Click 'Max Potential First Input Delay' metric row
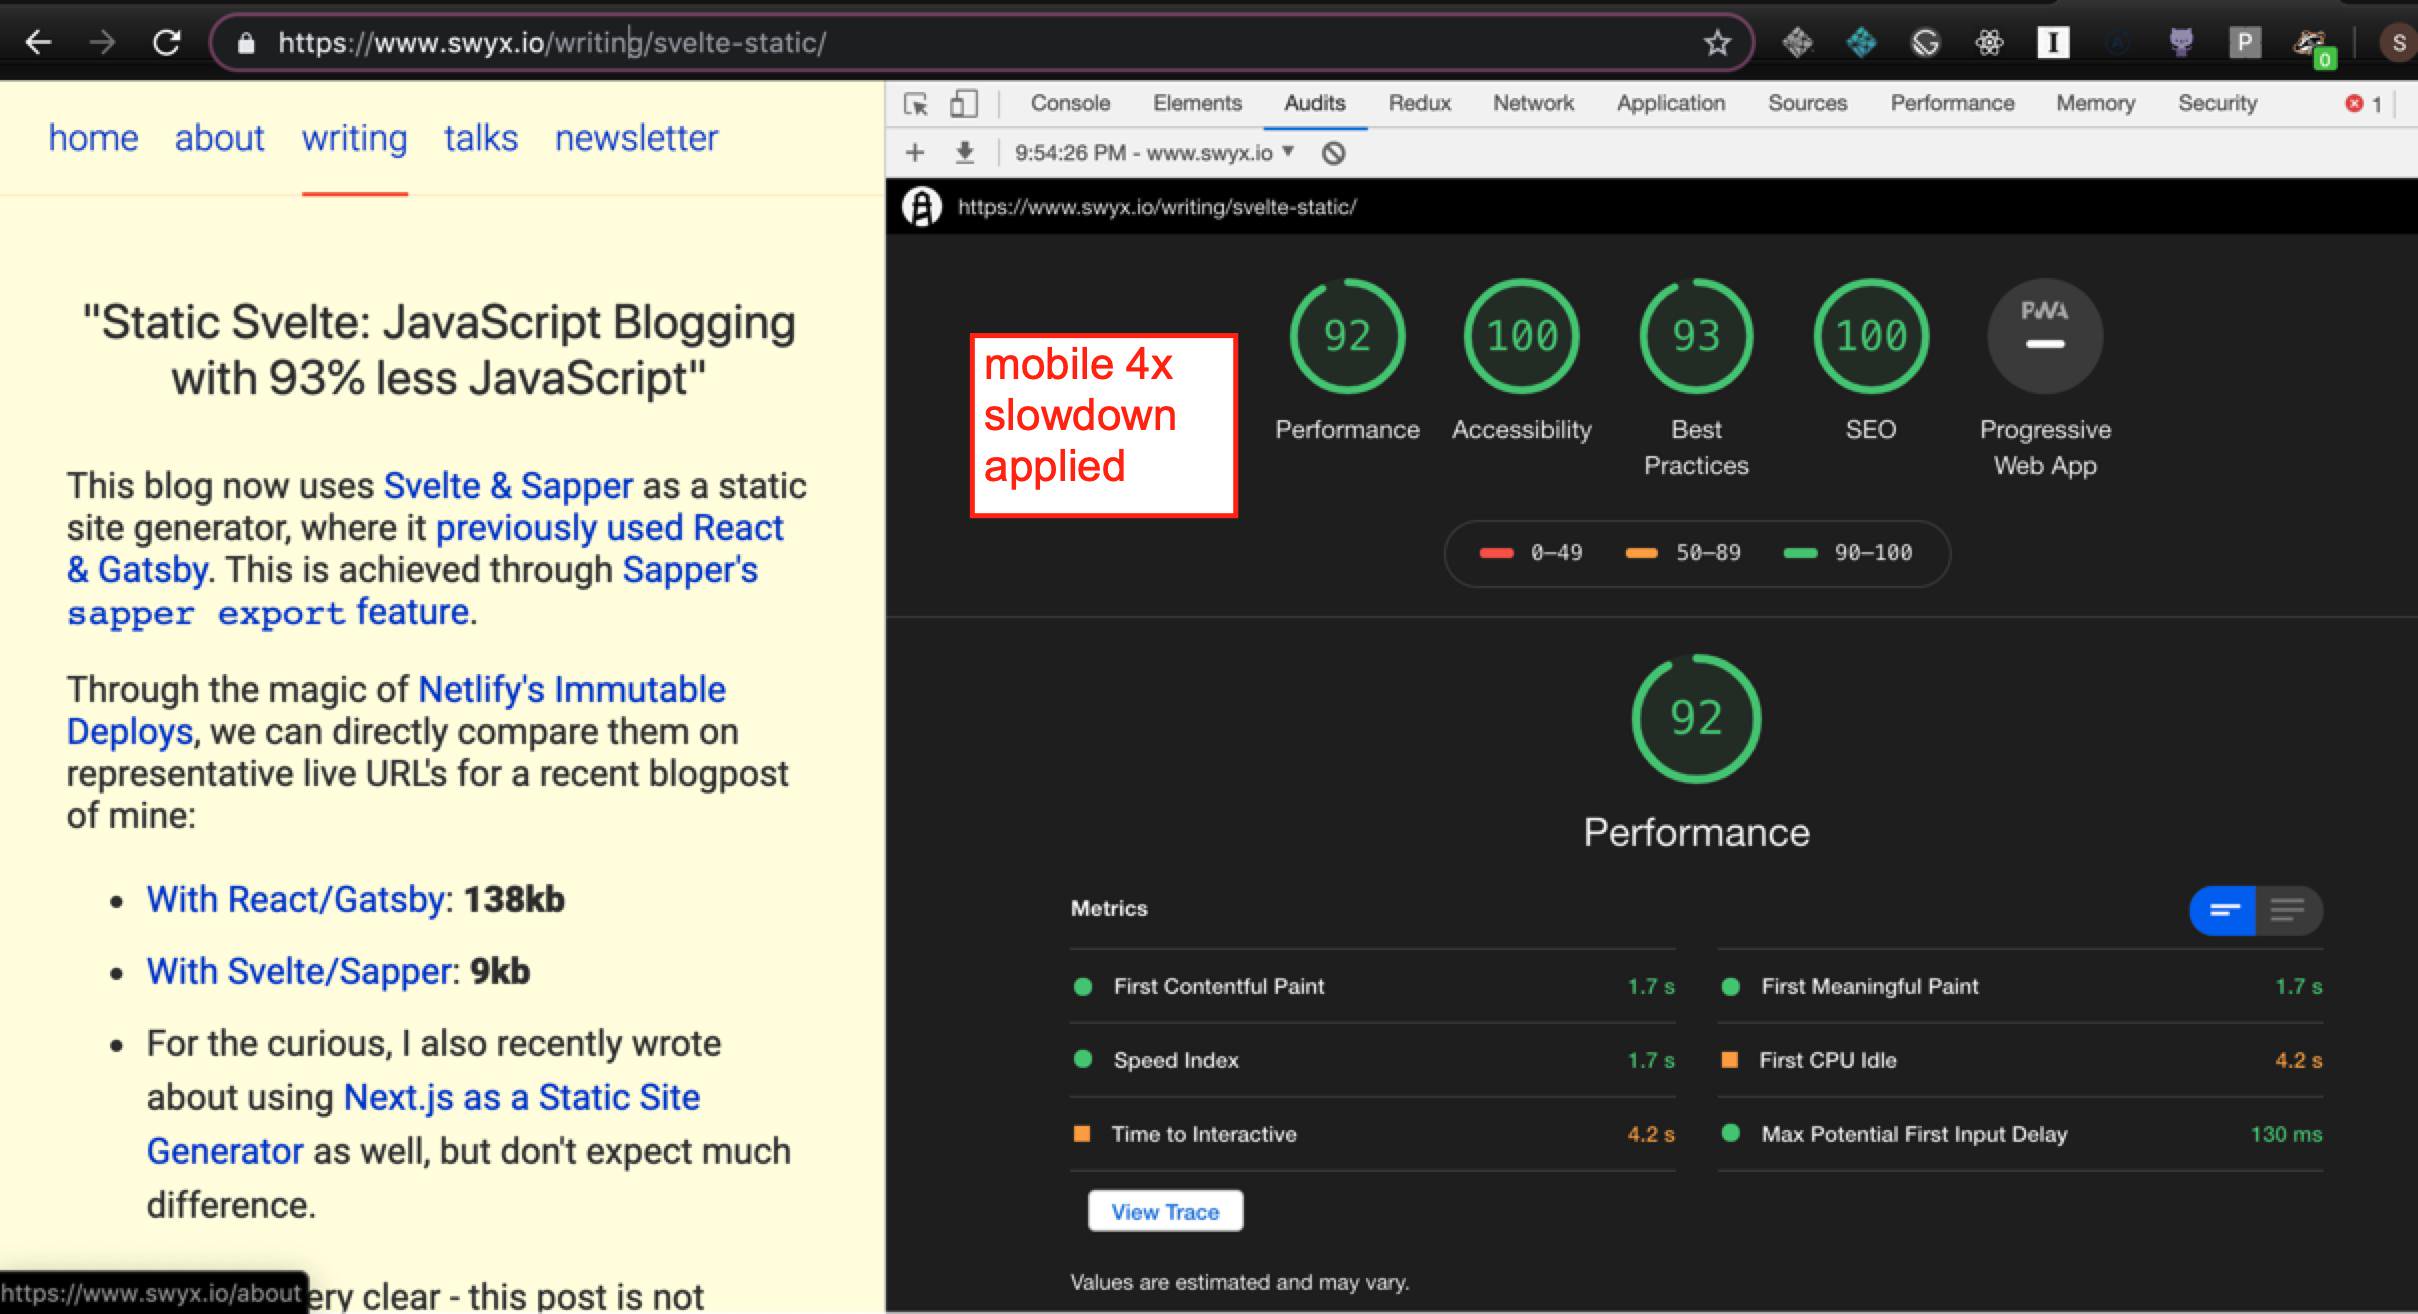The height and width of the screenshot is (1314, 2418). pos(2020,1134)
